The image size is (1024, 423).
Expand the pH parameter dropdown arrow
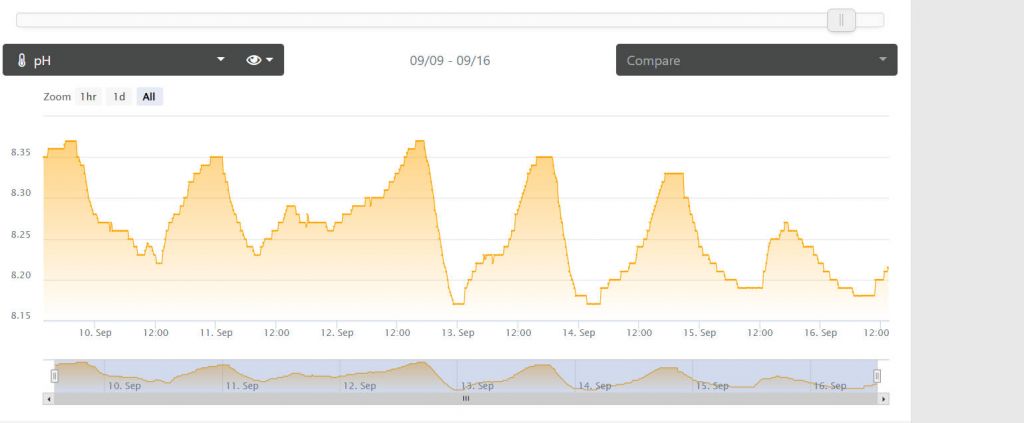pyautogui.click(x=221, y=60)
